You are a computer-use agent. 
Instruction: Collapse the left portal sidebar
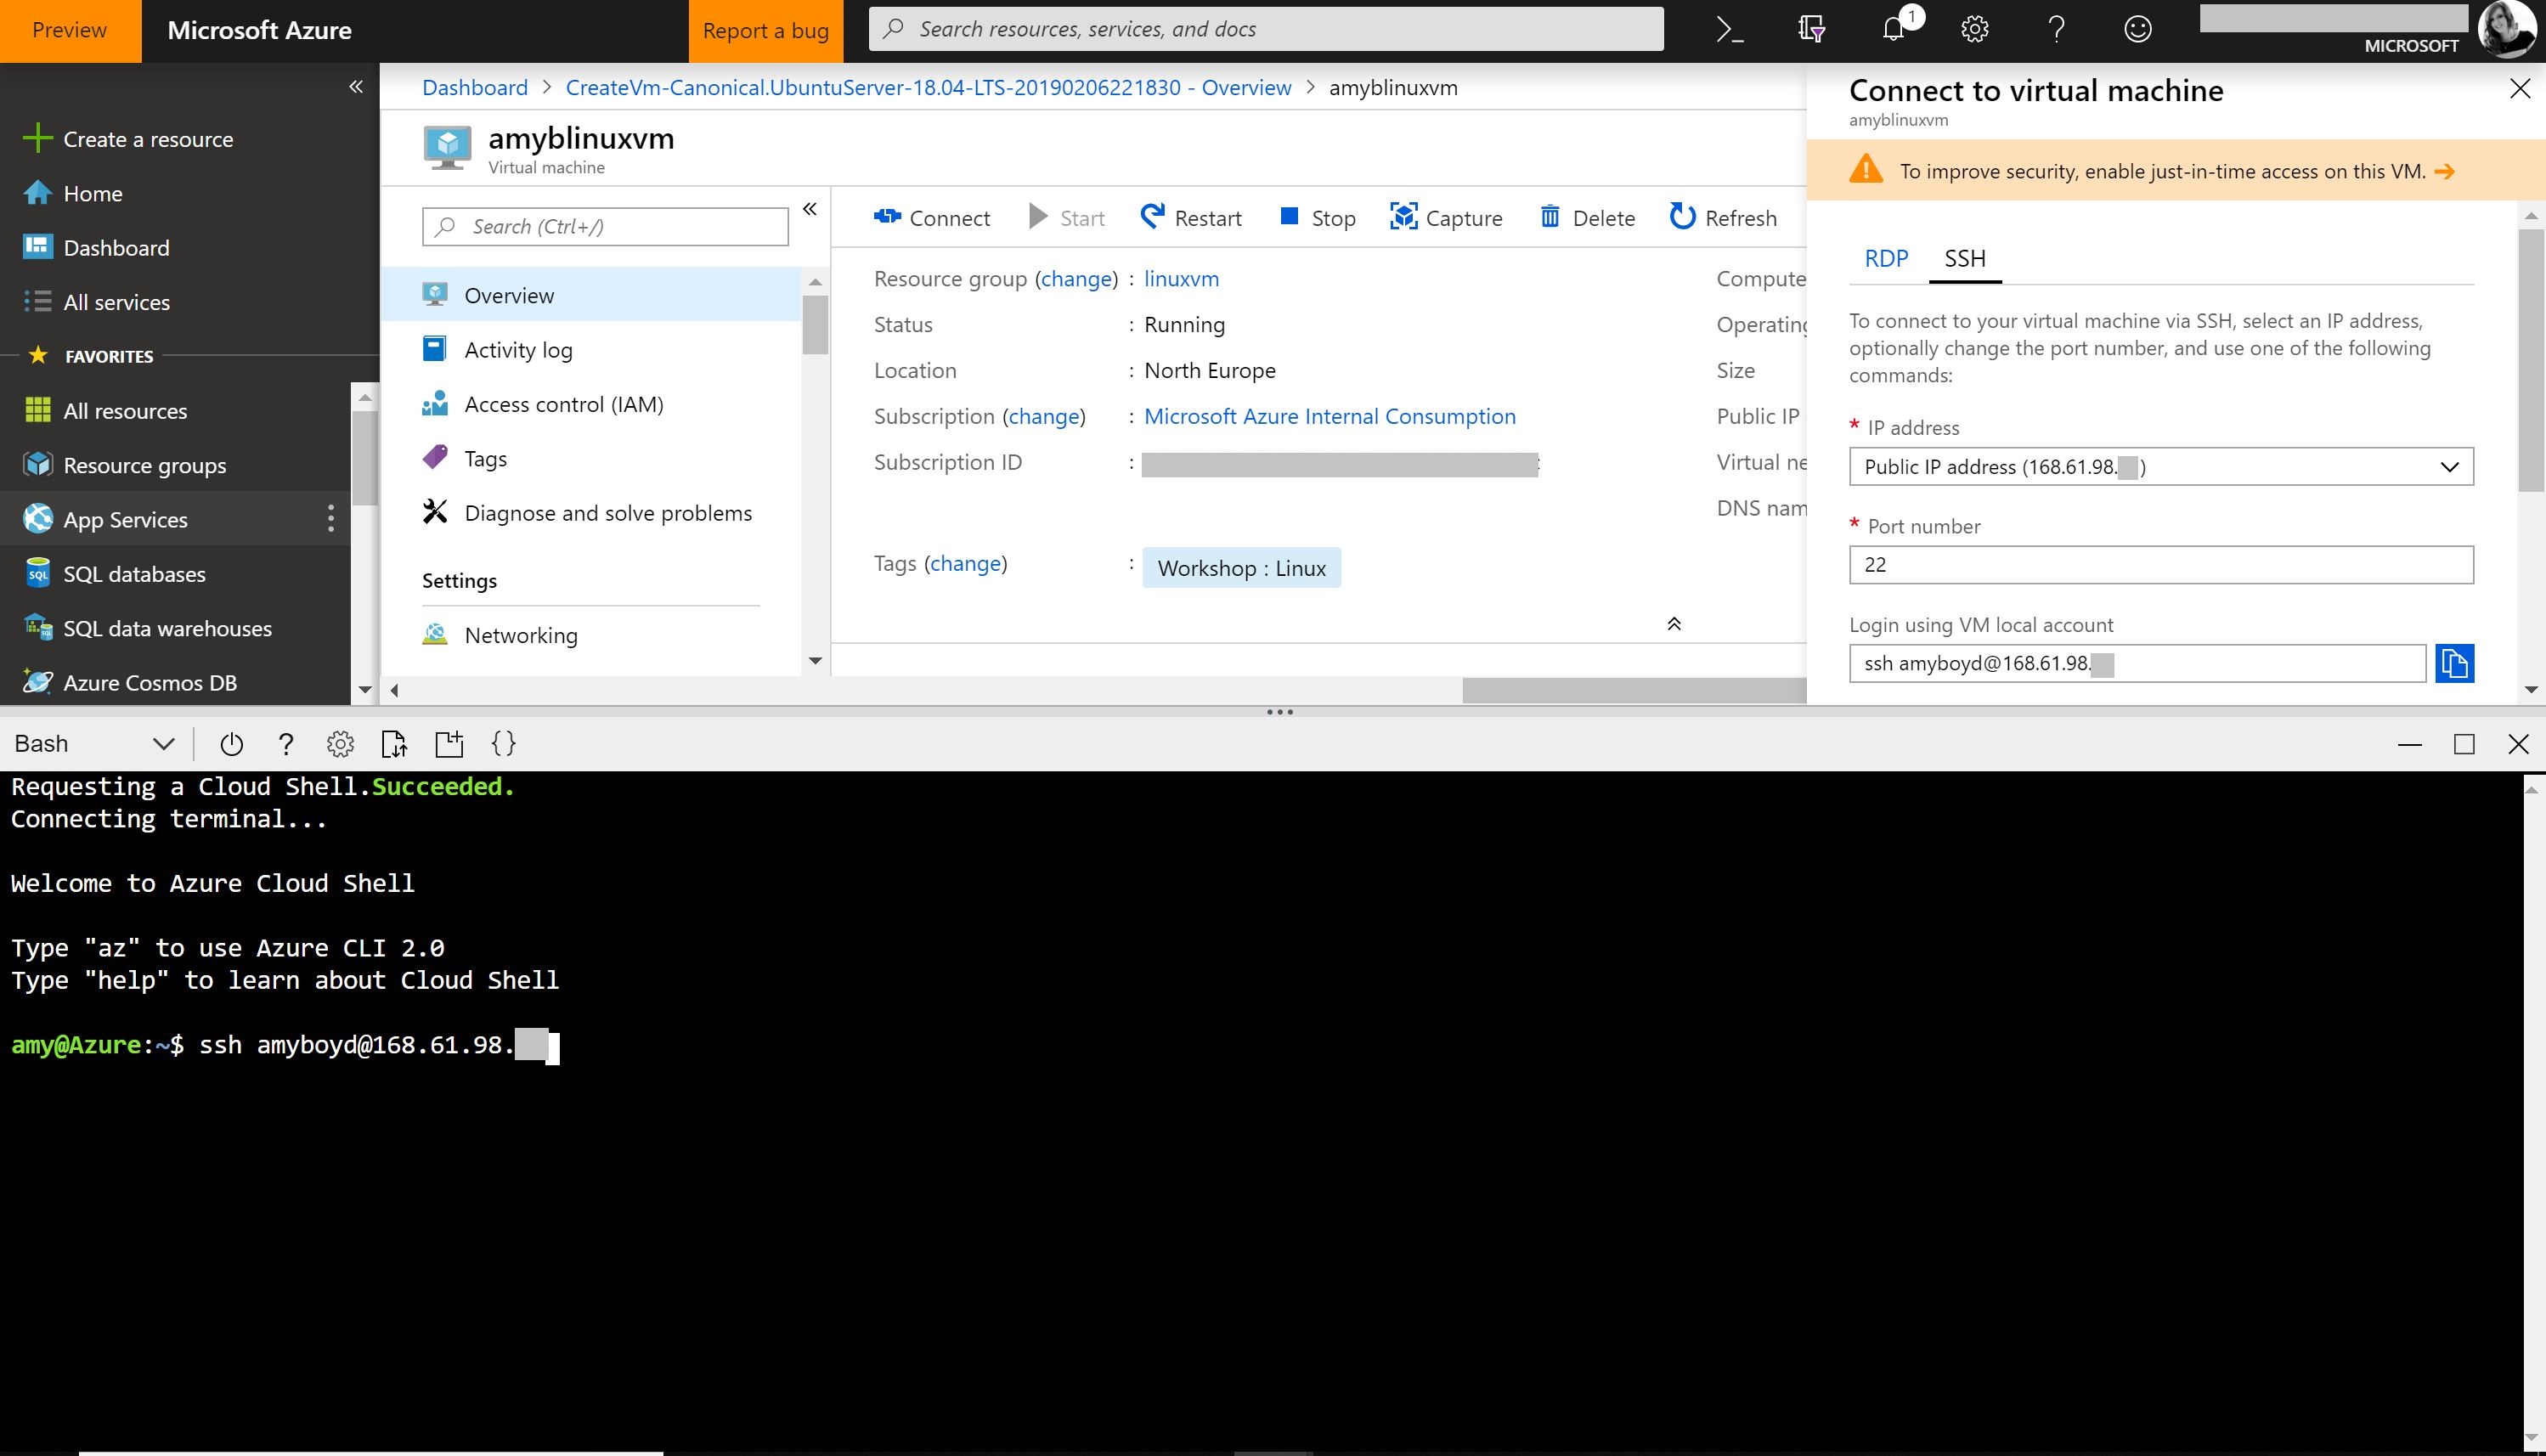pos(355,87)
